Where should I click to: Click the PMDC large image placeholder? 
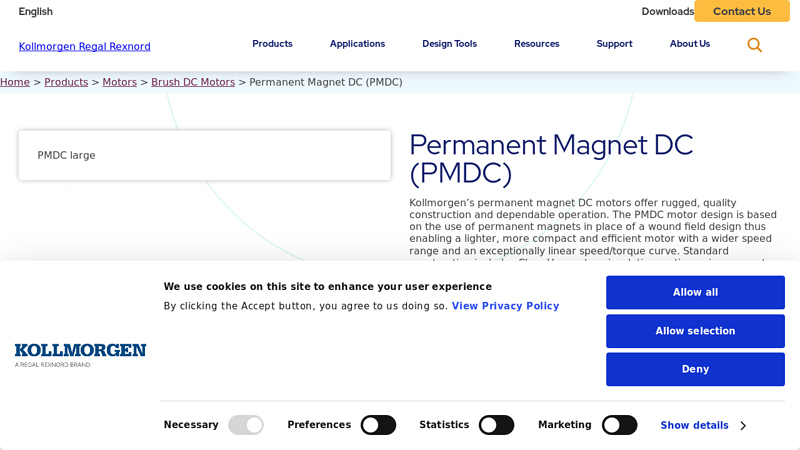205,155
